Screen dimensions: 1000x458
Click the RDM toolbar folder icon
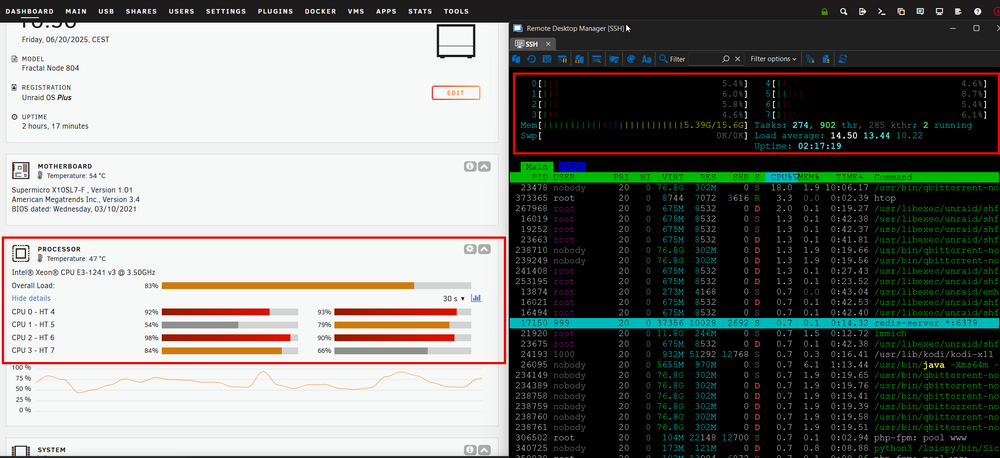[614, 59]
